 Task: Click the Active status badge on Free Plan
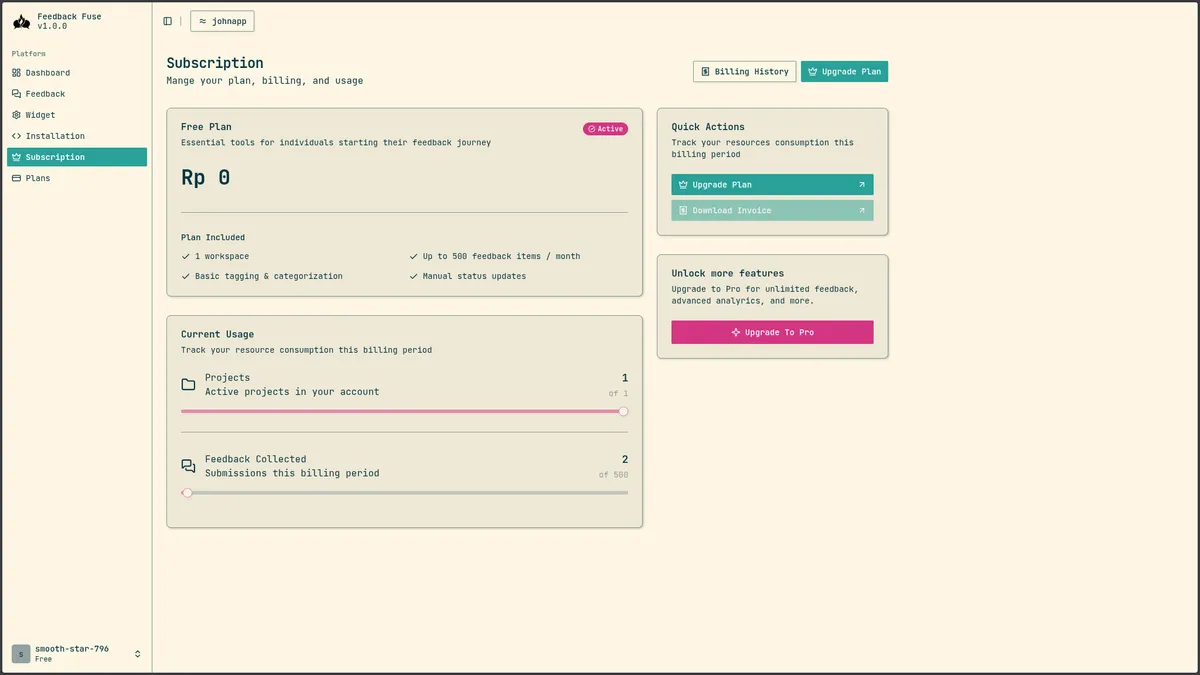(605, 128)
